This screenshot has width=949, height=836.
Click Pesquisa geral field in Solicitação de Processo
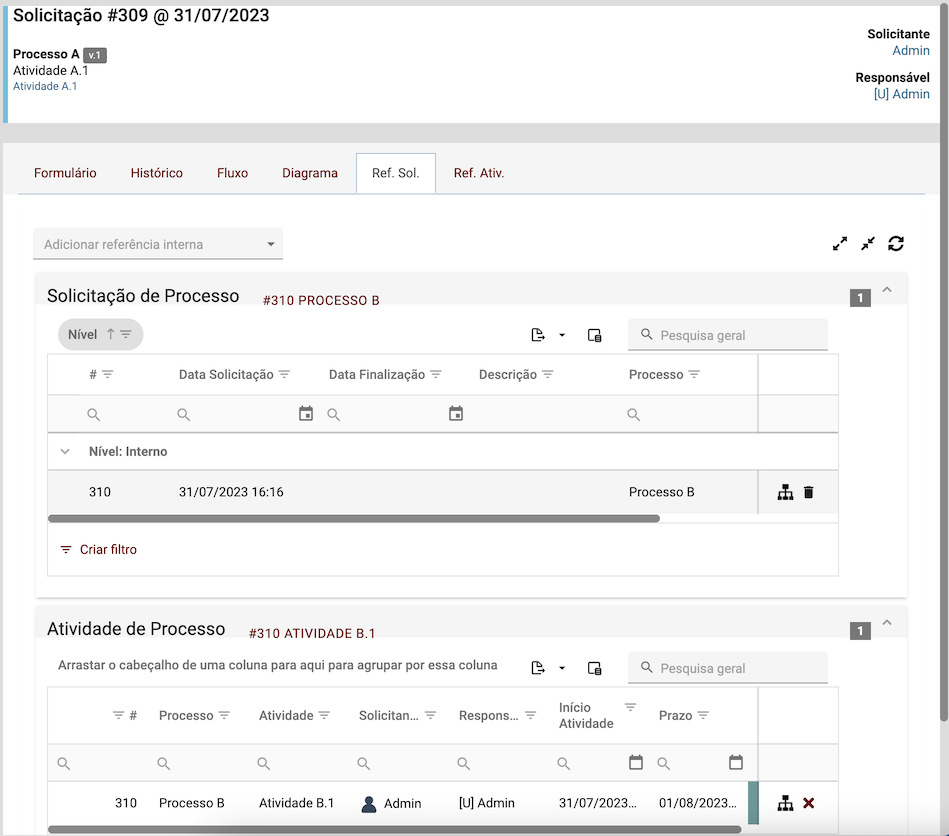[738, 335]
